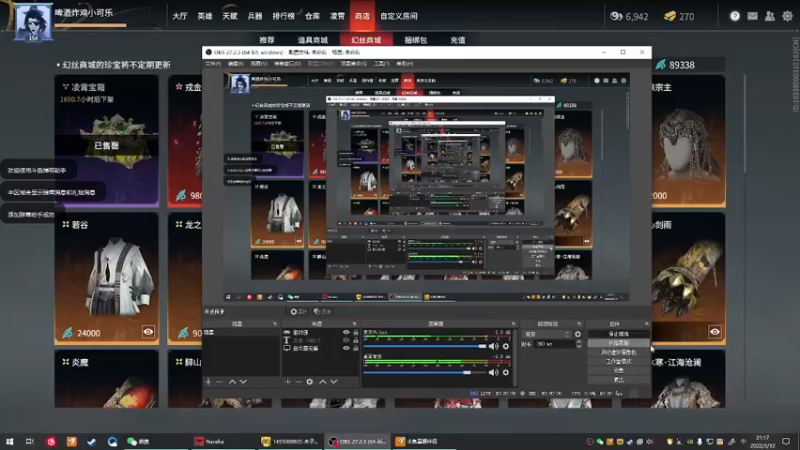Move the selected source down
The width and height of the screenshot is (800, 450).
pos(334,382)
